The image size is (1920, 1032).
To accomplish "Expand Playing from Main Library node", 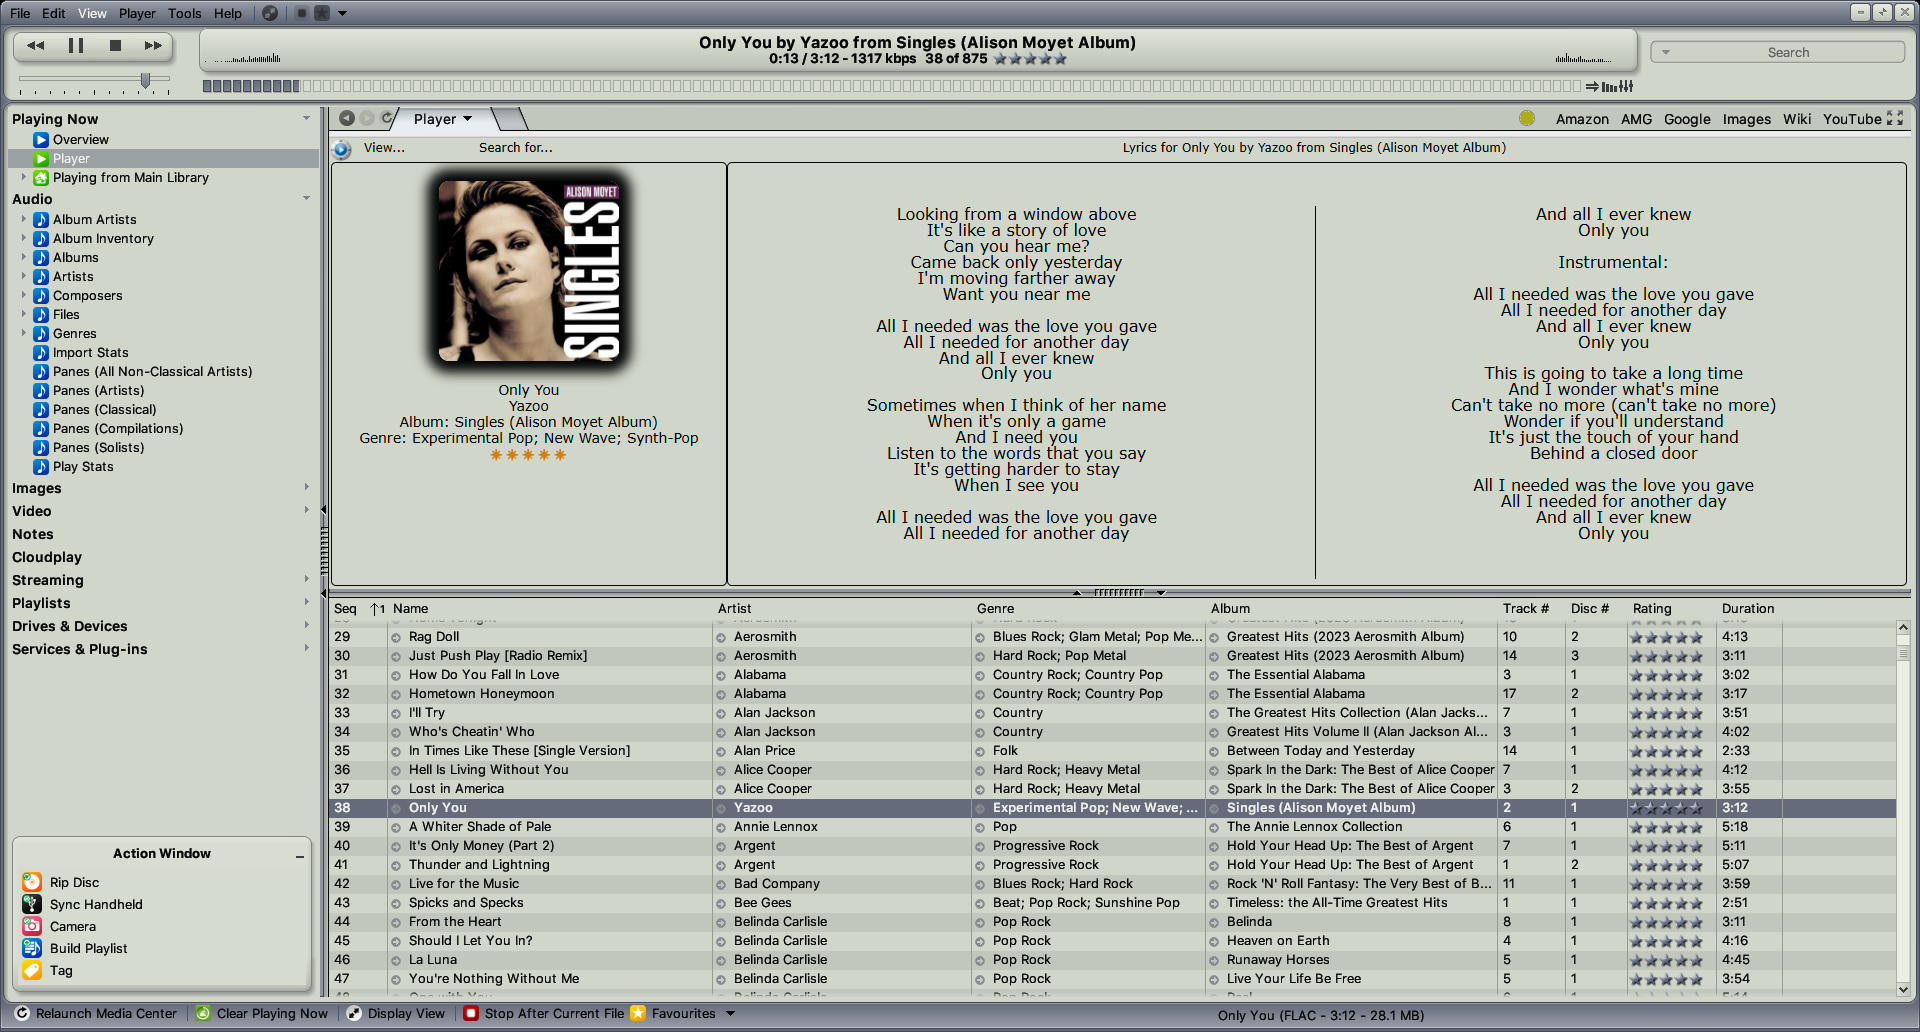I will click(x=24, y=177).
